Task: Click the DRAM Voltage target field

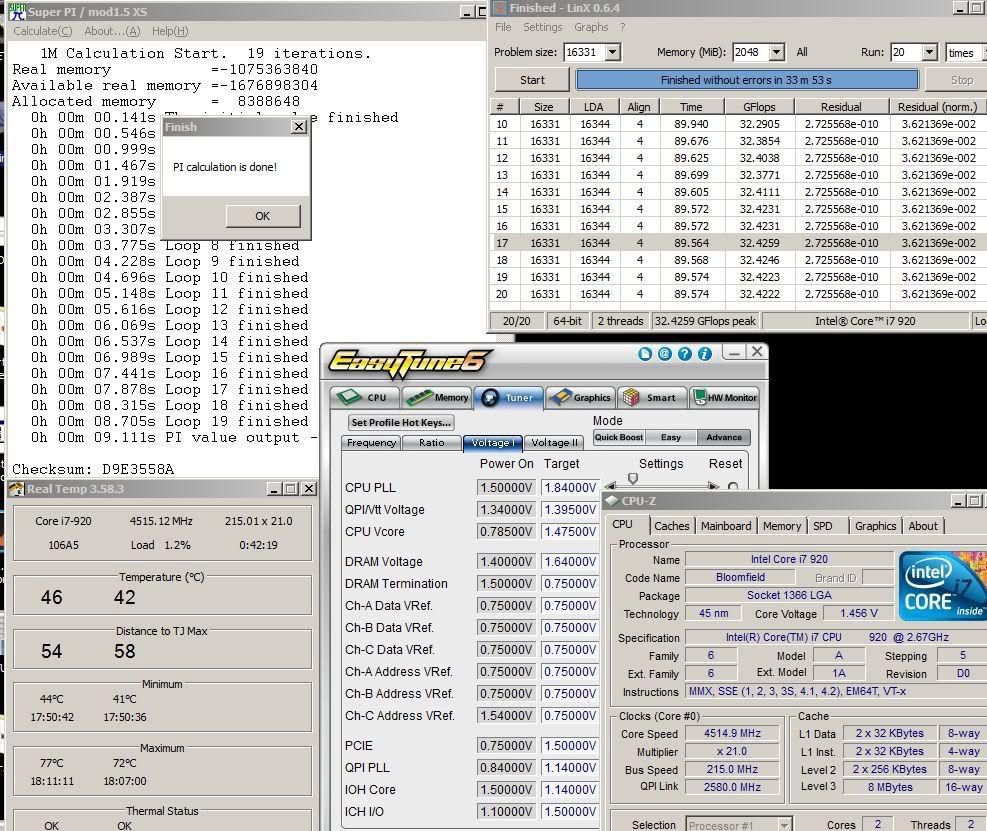Action: [x=569, y=562]
